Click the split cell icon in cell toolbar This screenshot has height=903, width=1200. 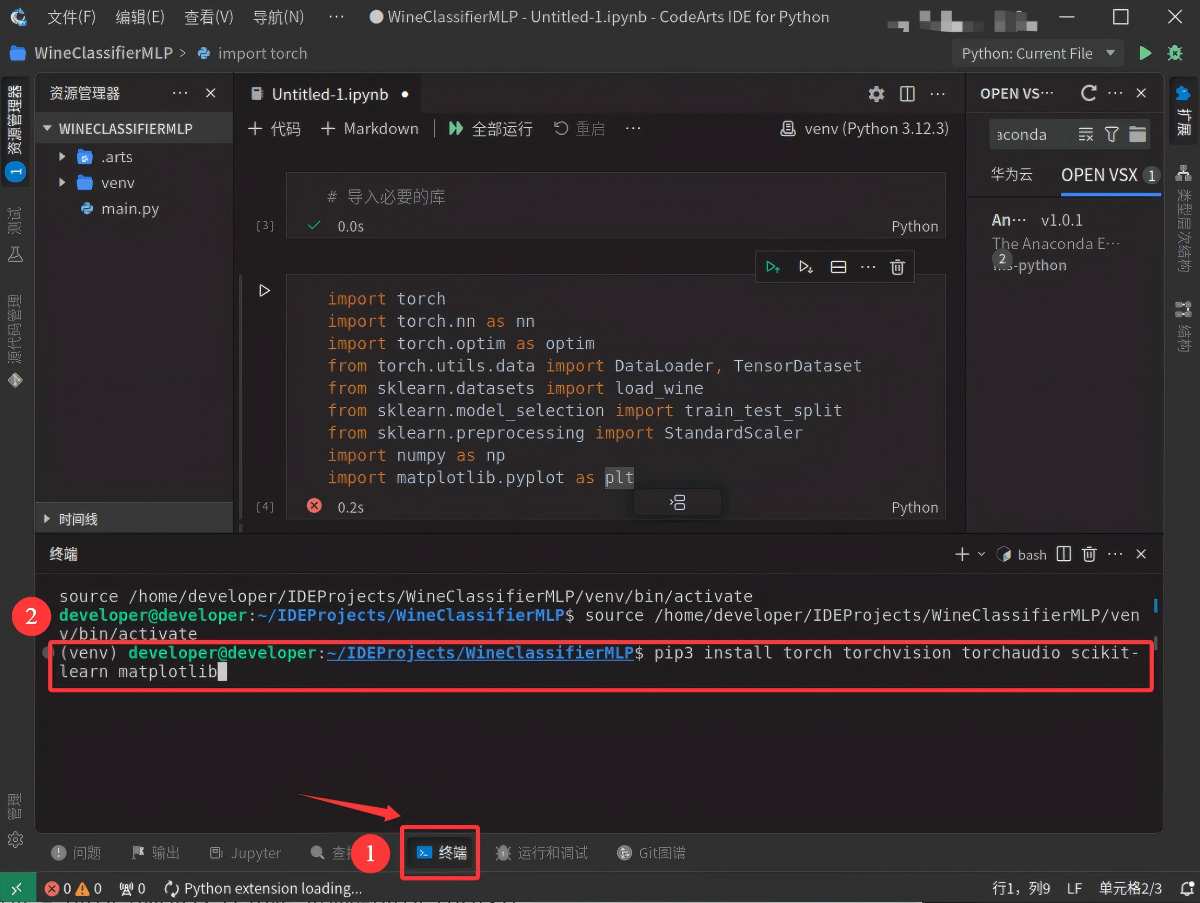click(839, 267)
